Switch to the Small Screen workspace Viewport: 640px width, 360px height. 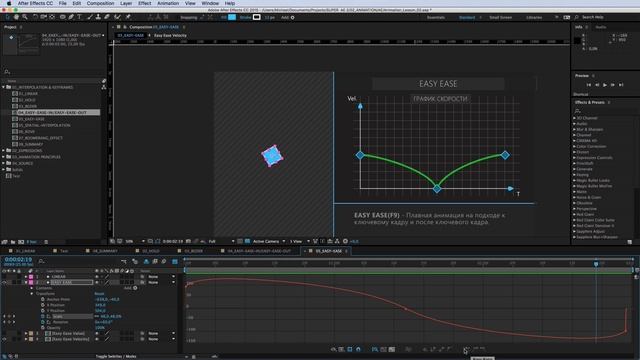point(500,18)
